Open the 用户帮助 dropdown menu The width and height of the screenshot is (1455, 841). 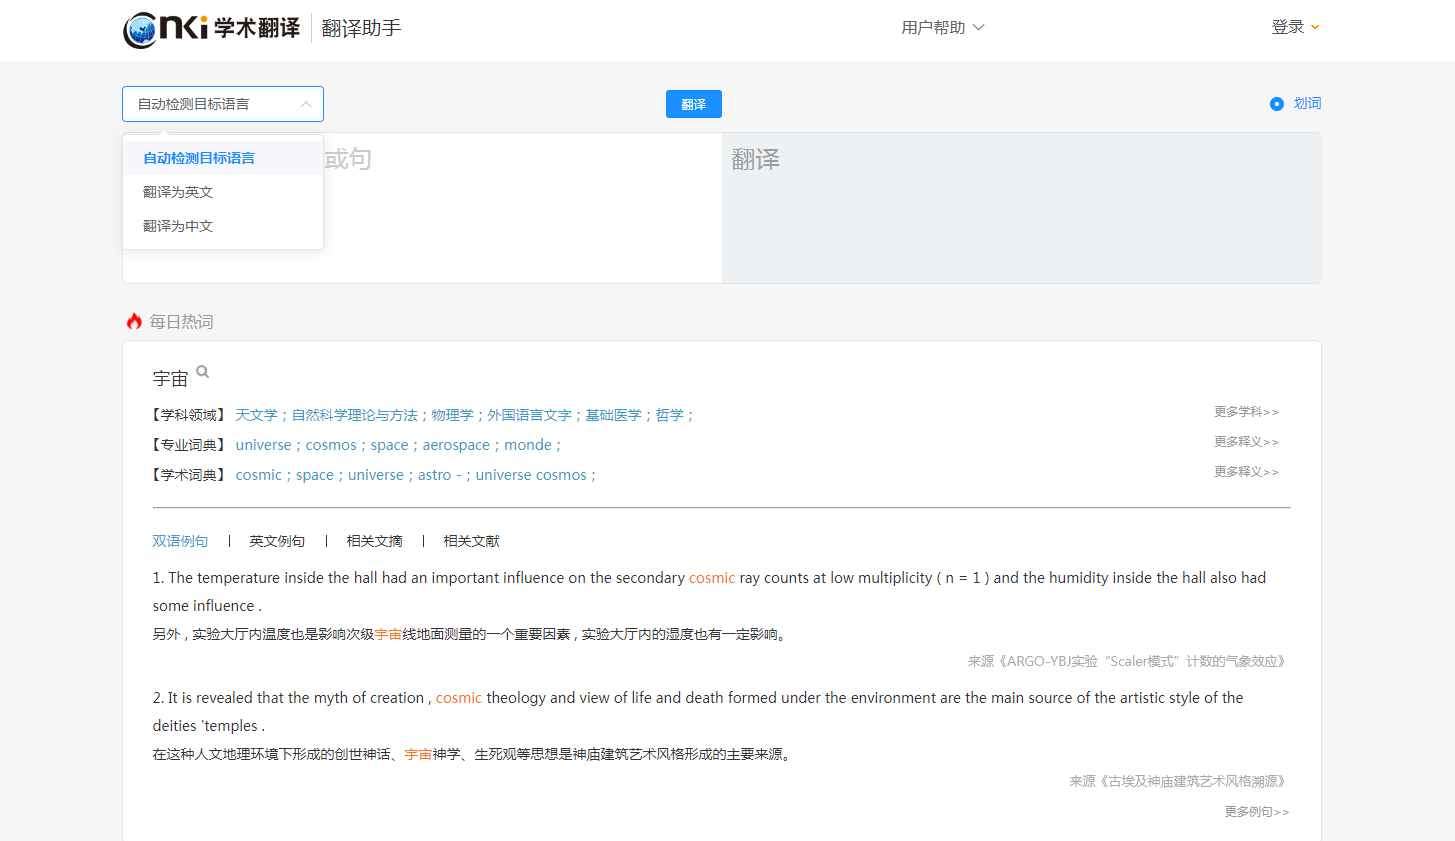tap(942, 27)
